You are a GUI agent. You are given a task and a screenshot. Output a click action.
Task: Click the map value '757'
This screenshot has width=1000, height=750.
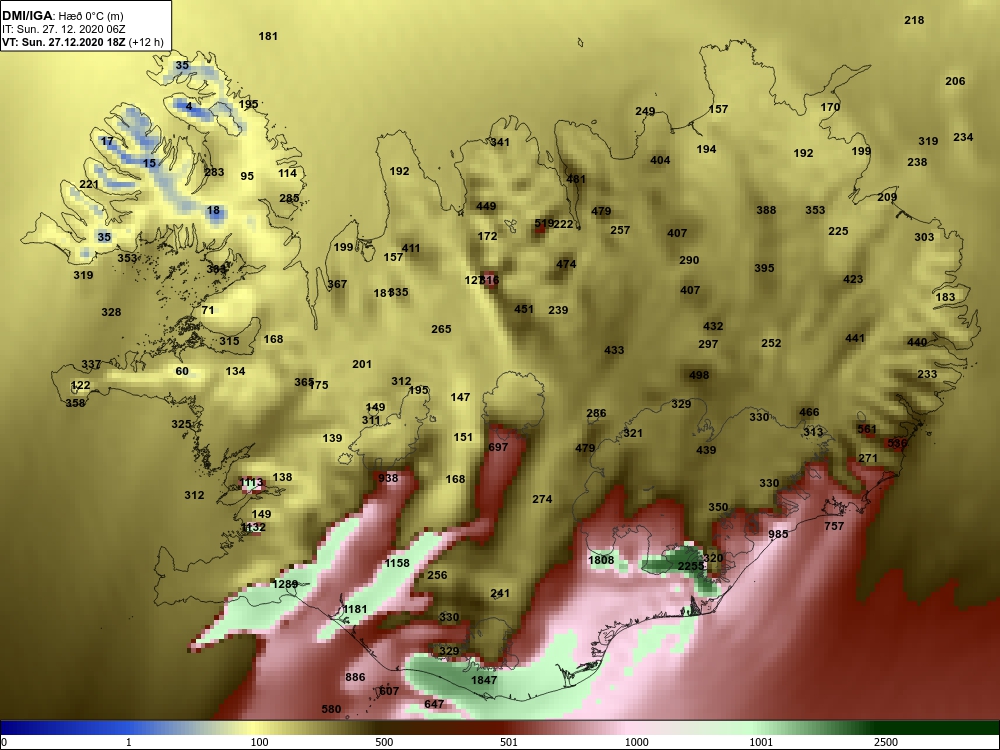[834, 526]
